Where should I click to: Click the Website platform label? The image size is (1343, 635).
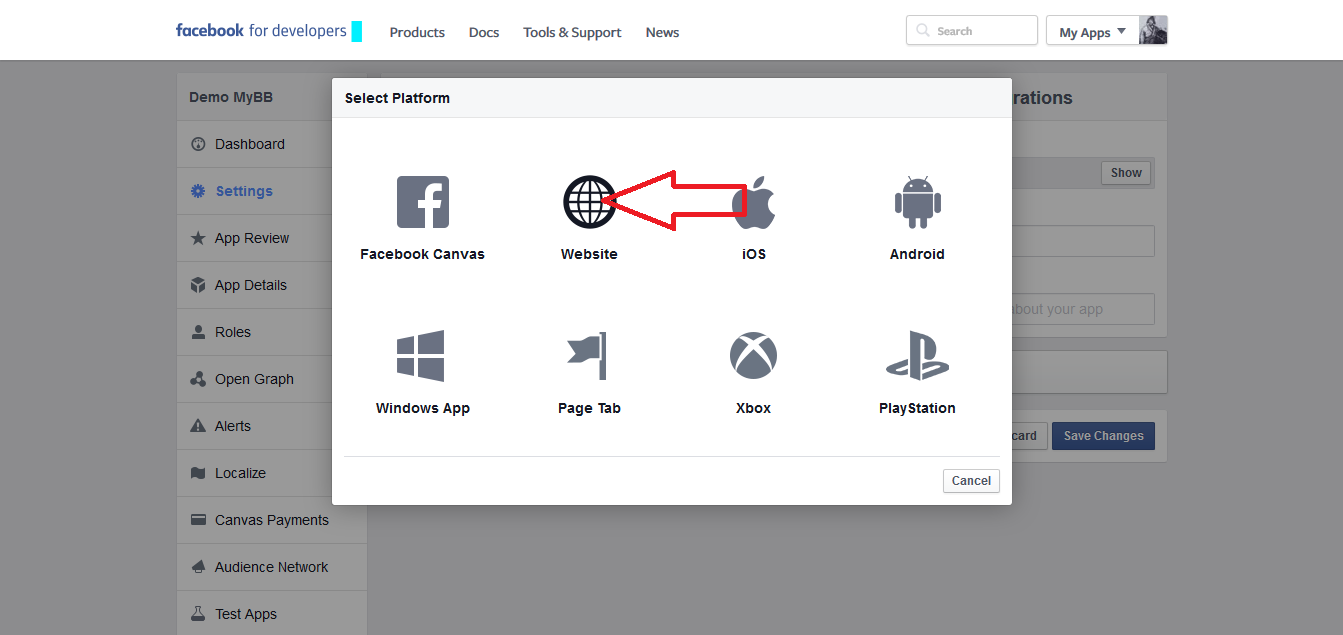(x=589, y=254)
